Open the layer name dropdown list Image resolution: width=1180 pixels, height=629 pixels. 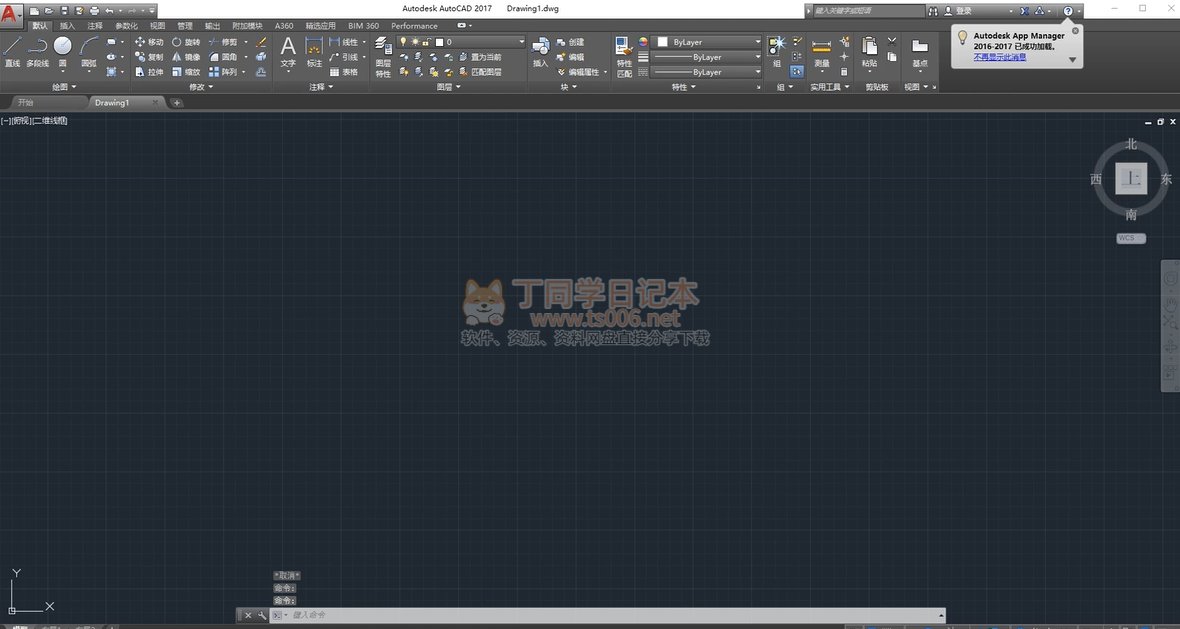(521, 42)
